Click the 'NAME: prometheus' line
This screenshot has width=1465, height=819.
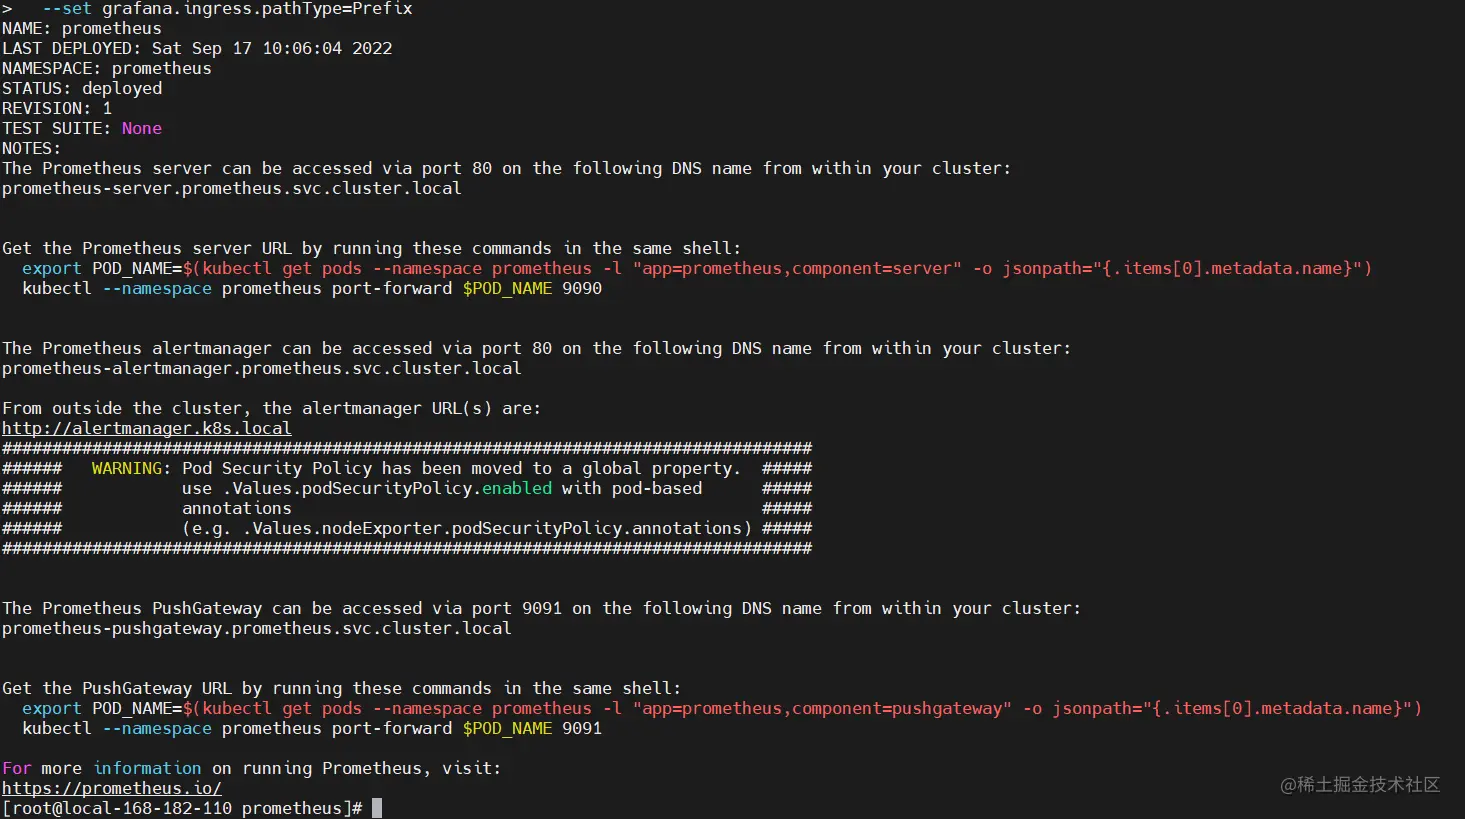pyautogui.click(x=82, y=28)
